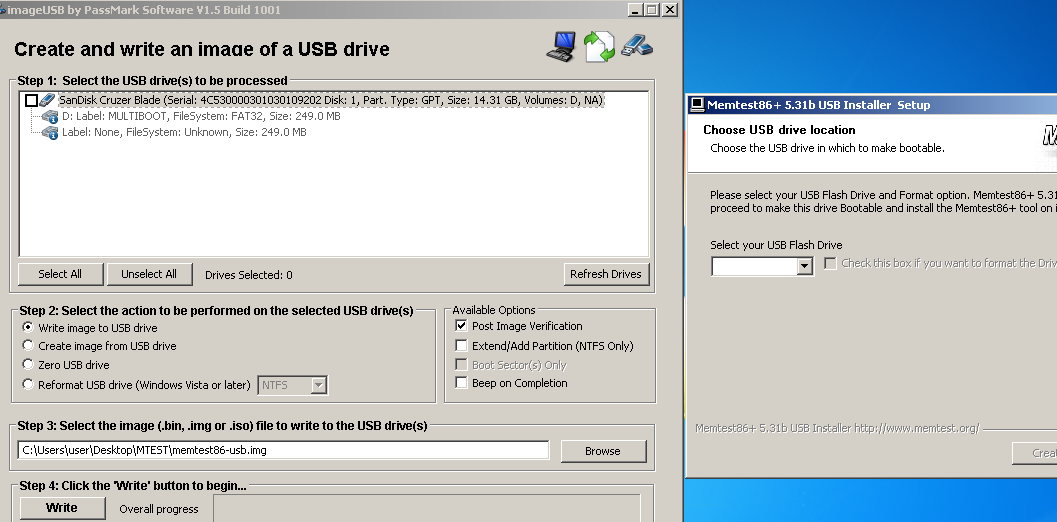Open the NTFS filesystem dropdown
The image size is (1057, 522).
[319, 385]
